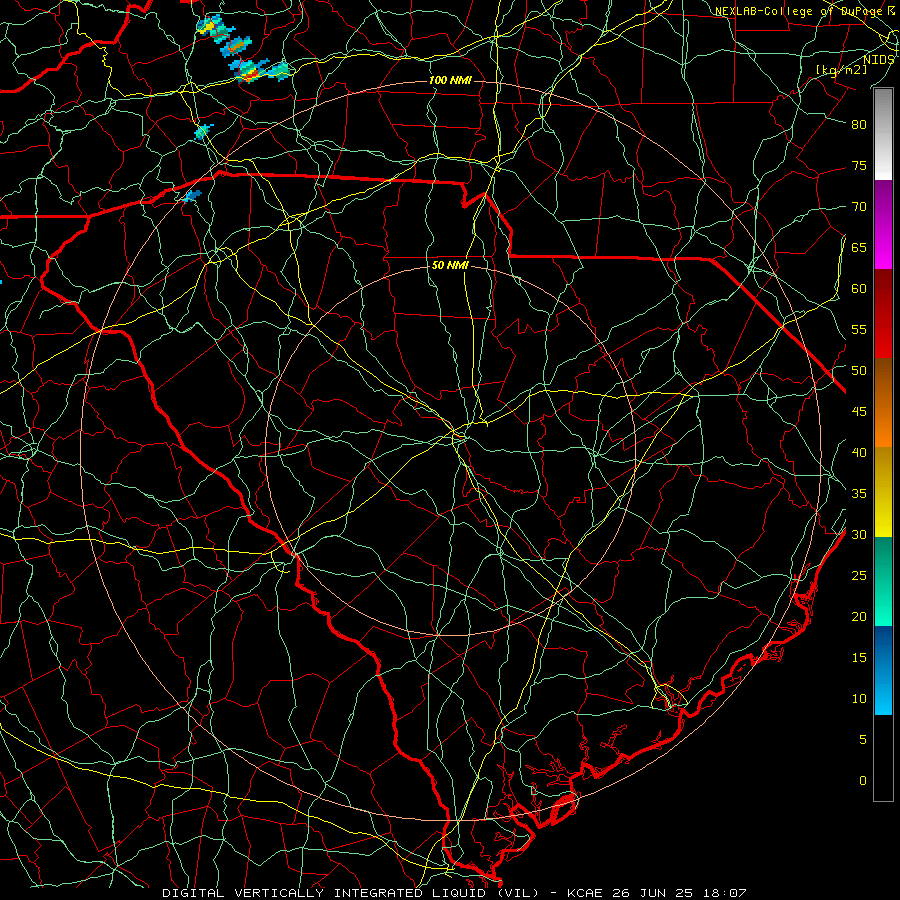Click the 0 value on the color scale
900x900 pixels.
point(863,781)
